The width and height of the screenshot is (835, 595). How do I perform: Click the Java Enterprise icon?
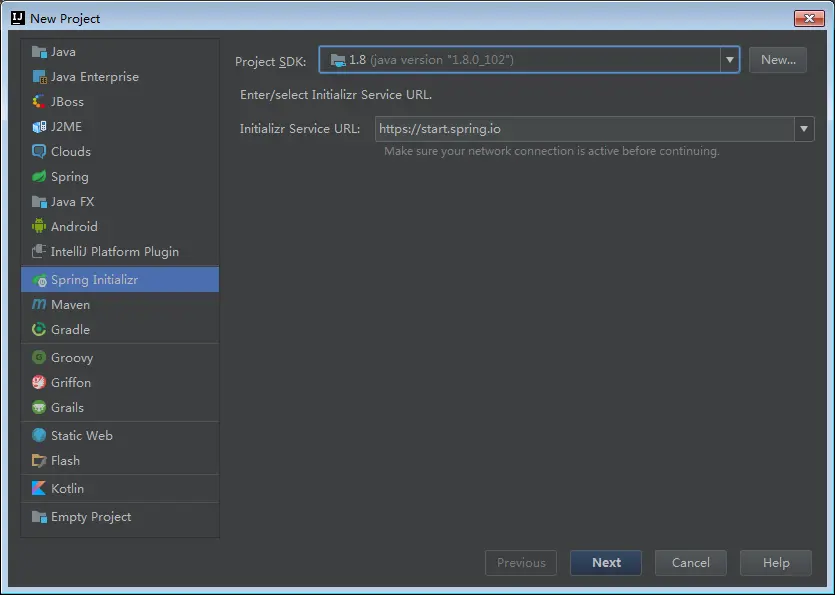pos(39,77)
